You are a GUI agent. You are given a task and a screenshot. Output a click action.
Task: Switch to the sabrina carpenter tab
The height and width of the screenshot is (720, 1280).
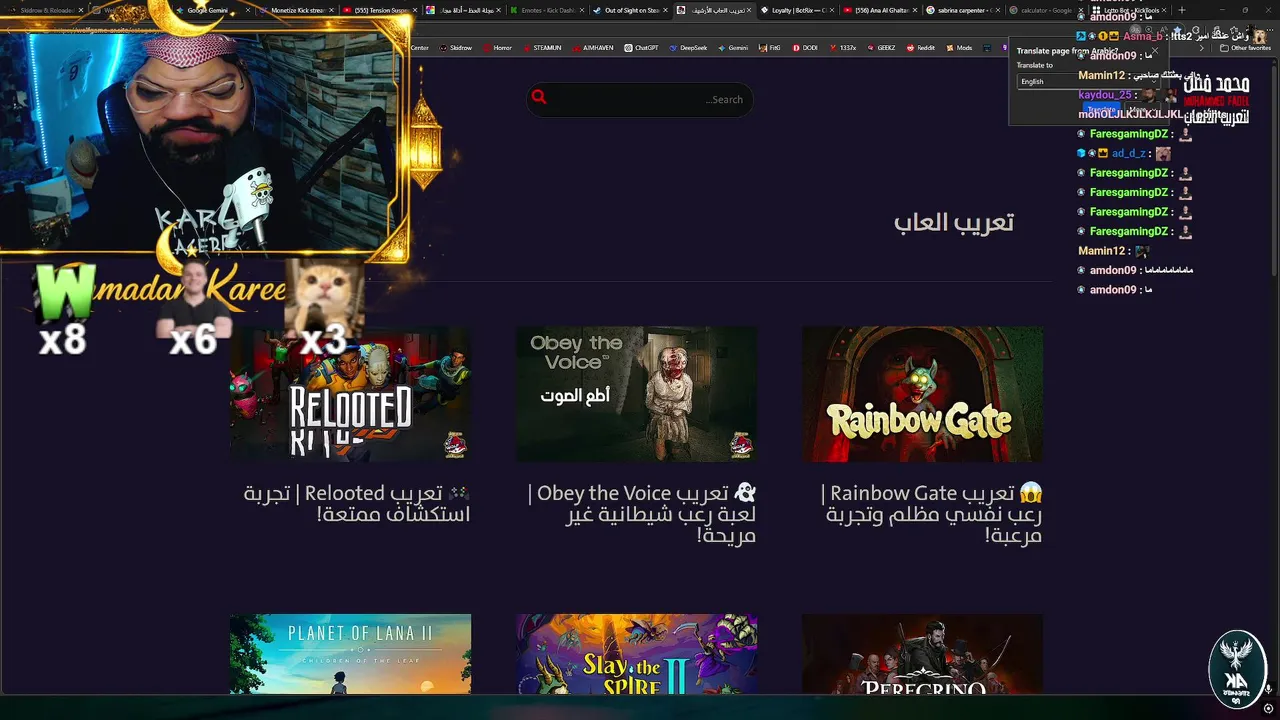963,10
